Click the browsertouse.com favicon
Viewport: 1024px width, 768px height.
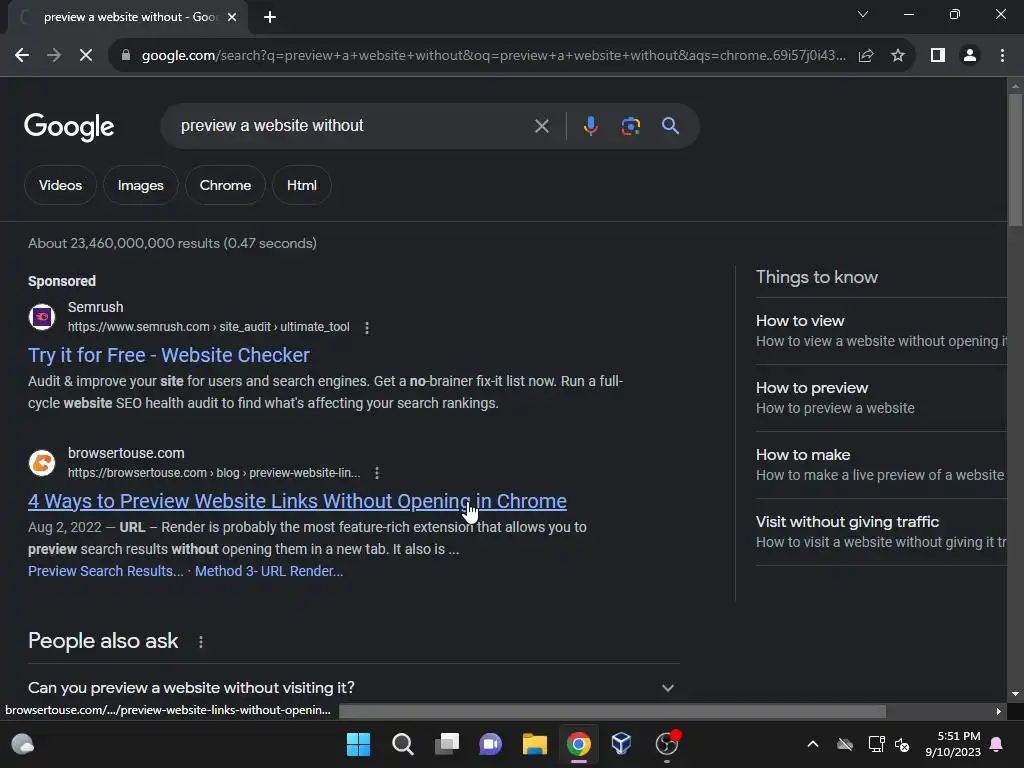[42, 463]
